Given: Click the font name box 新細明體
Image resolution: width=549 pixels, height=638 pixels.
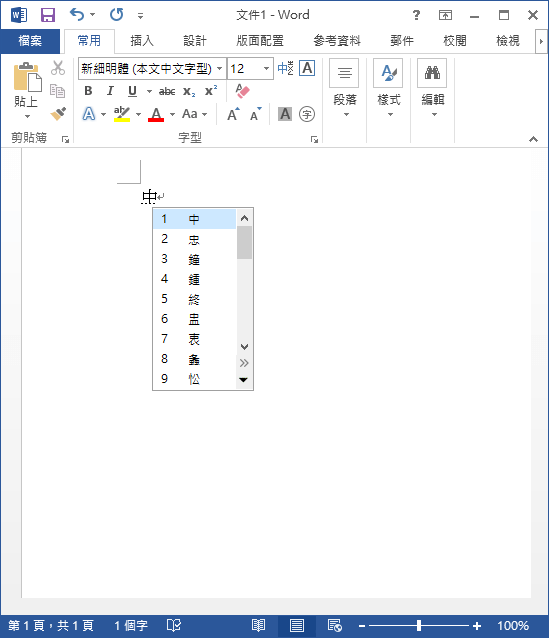Looking at the screenshot, I should coord(147,68).
